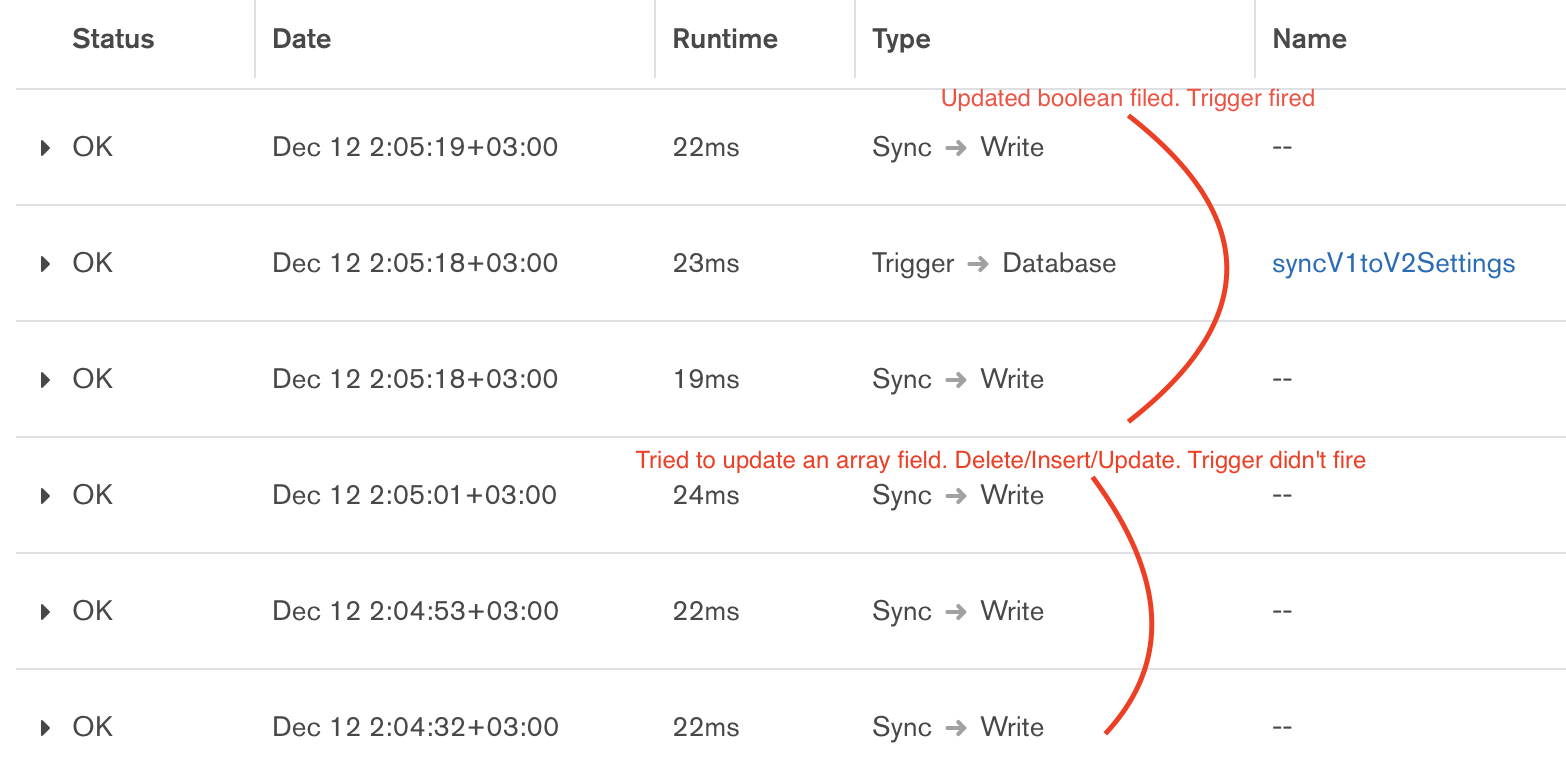1566x784 pixels.
Task: Click the date Dec 12 2:05:01+03:00
Action: tap(415, 496)
